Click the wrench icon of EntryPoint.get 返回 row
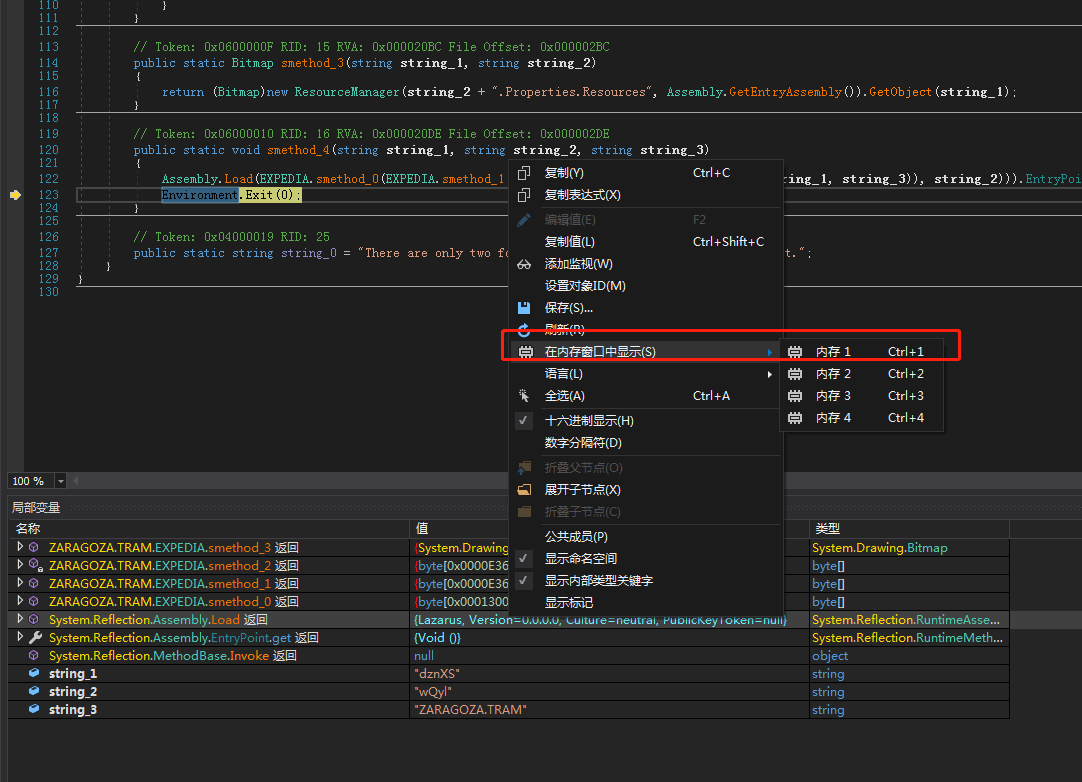 point(35,637)
